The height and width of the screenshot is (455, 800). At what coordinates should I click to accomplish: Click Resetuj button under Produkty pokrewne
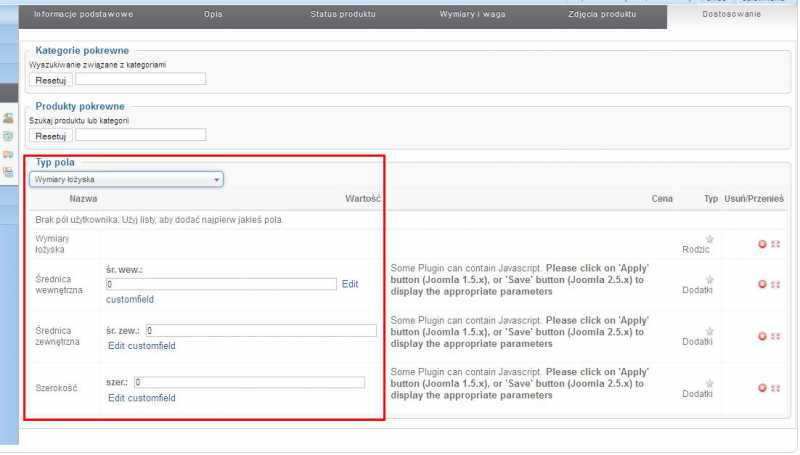tap(50, 136)
